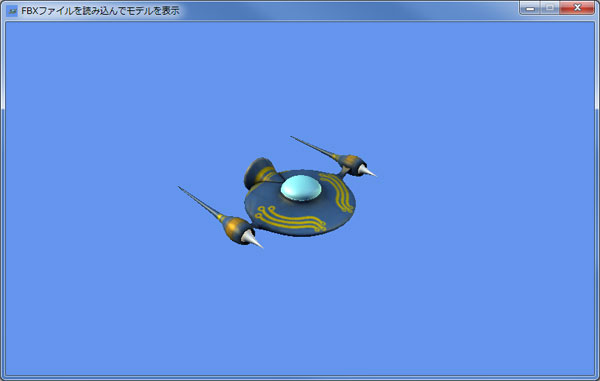The width and height of the screenshot is (600, 381).
Task: Click the white cone tip on left engine
Action: 251,239
